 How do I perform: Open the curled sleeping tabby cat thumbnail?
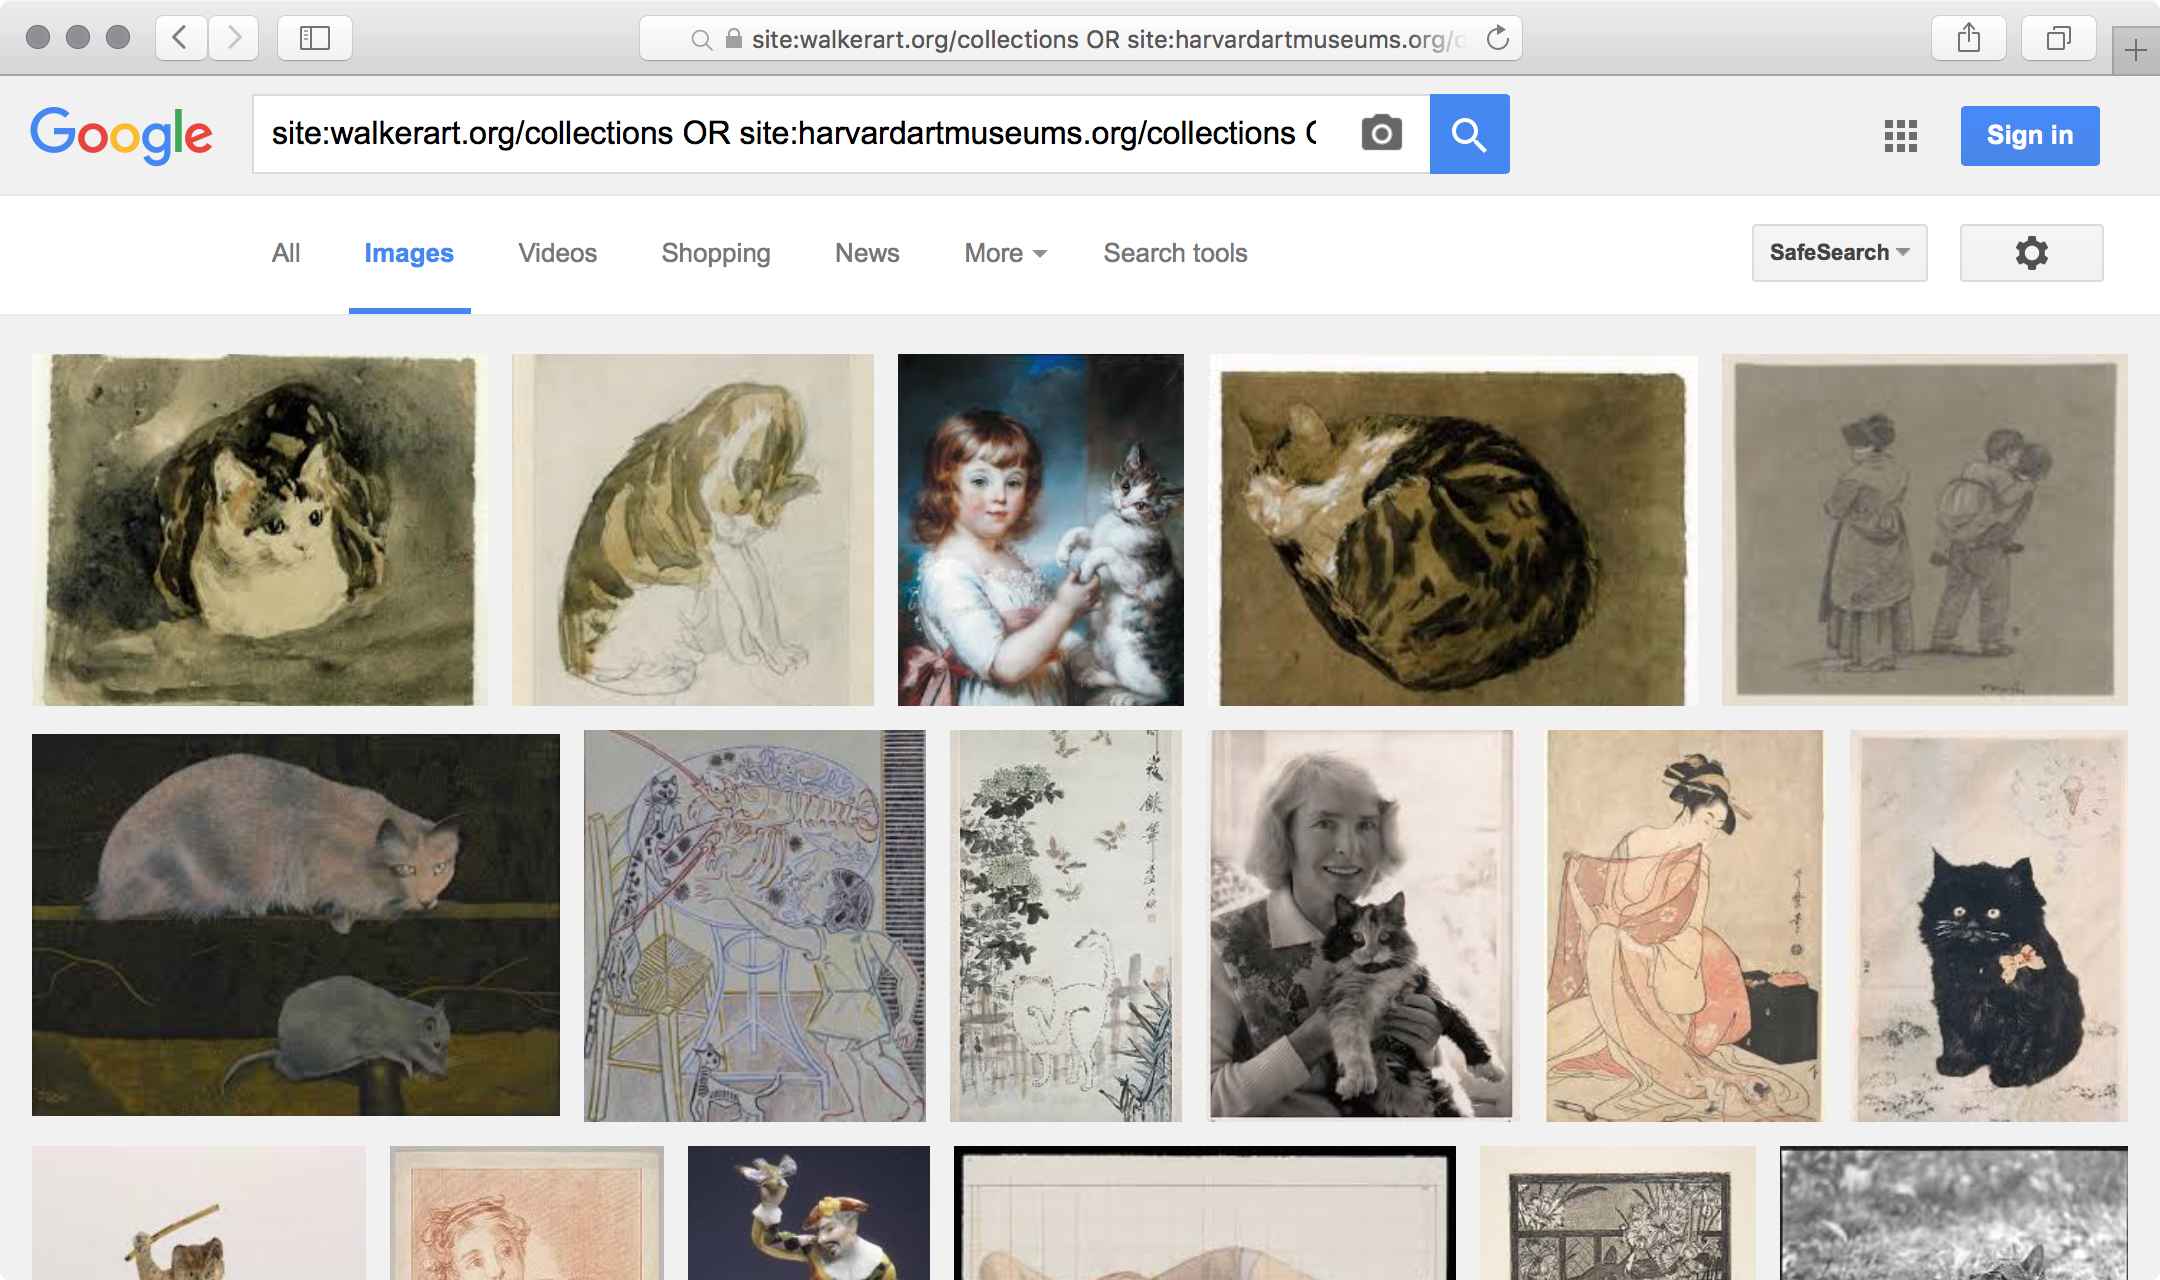1453,530
